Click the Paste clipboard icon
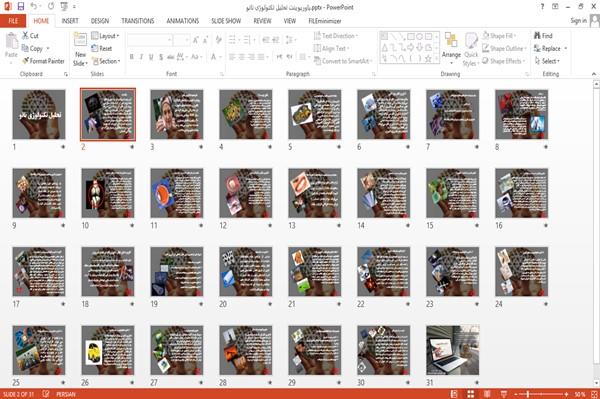Image resolution: width=600 pixels, height=399 pixels. point(11,41)
